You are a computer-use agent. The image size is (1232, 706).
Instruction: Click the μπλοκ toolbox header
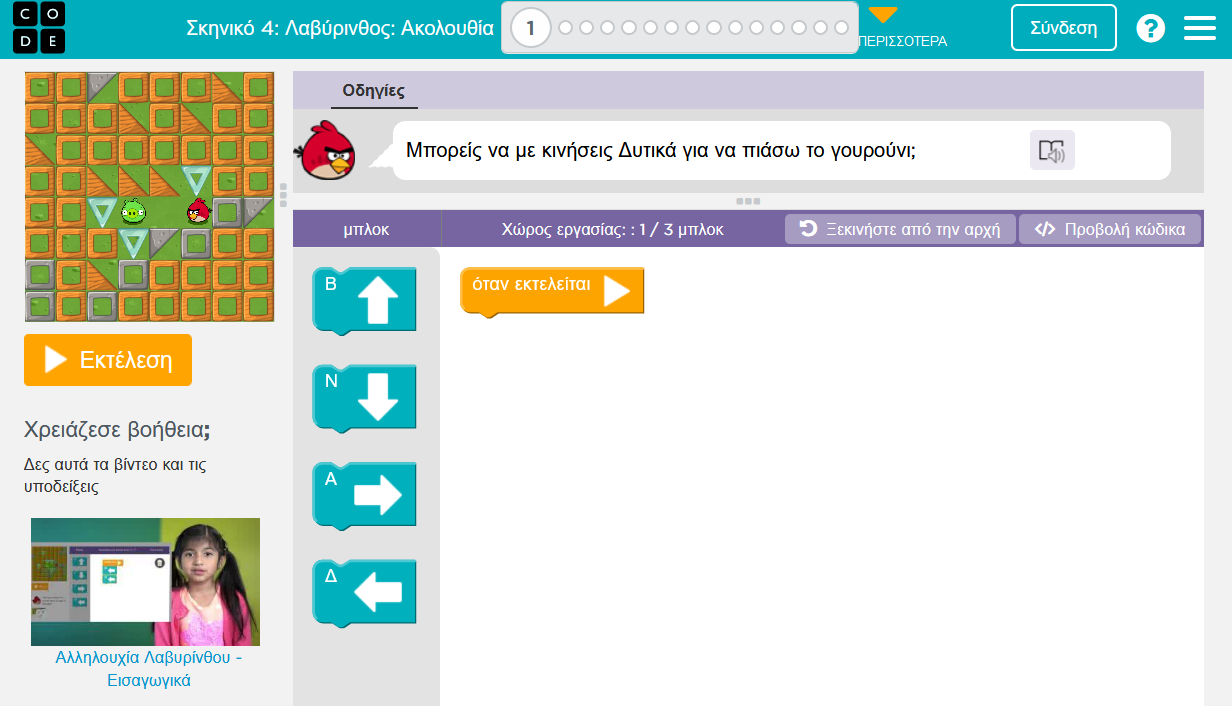point(366,230)
